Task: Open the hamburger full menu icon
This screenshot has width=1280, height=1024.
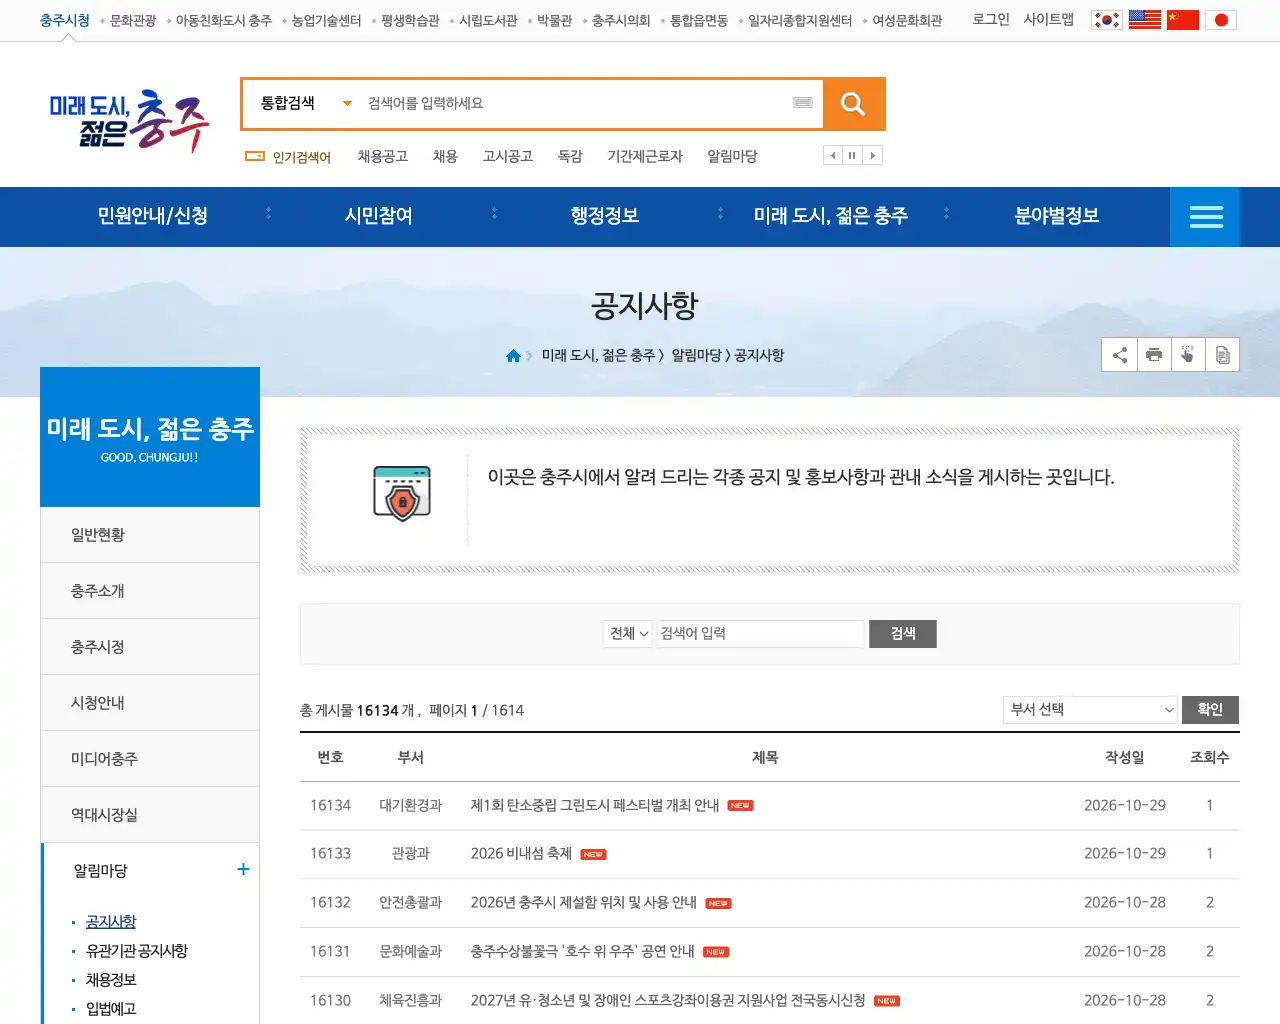Action: coord(1206,217)
